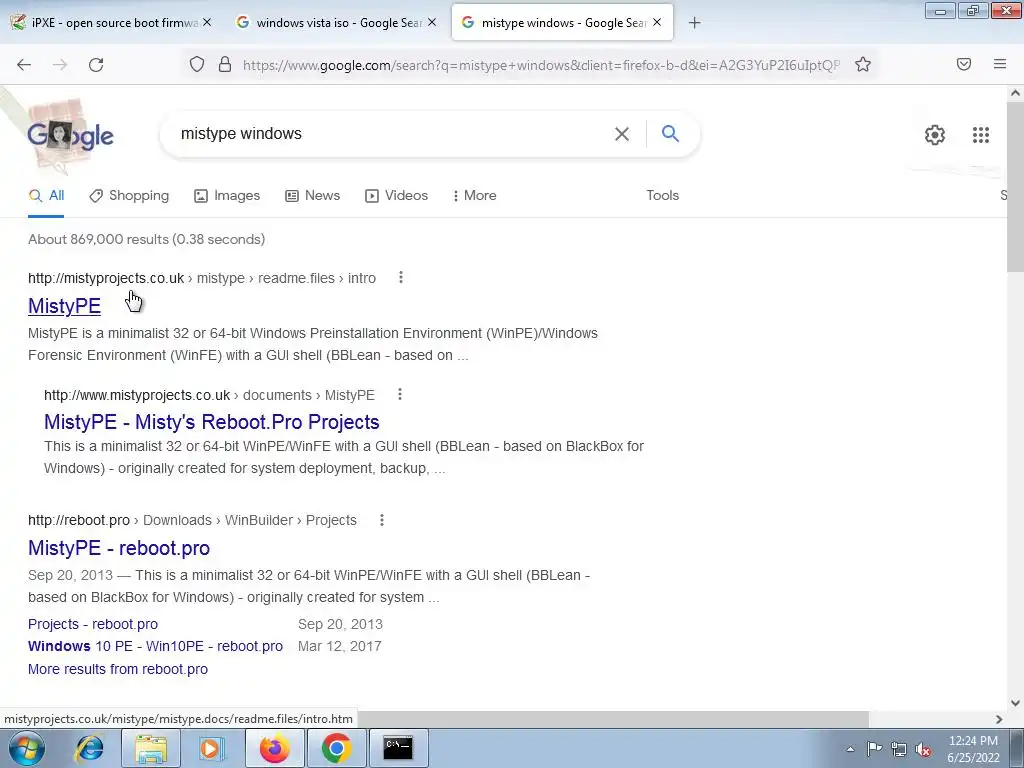The width and height of the screenshot is (1024, 768).
Task: Open options for the reboot.pro result
Action: pos(382,520)
